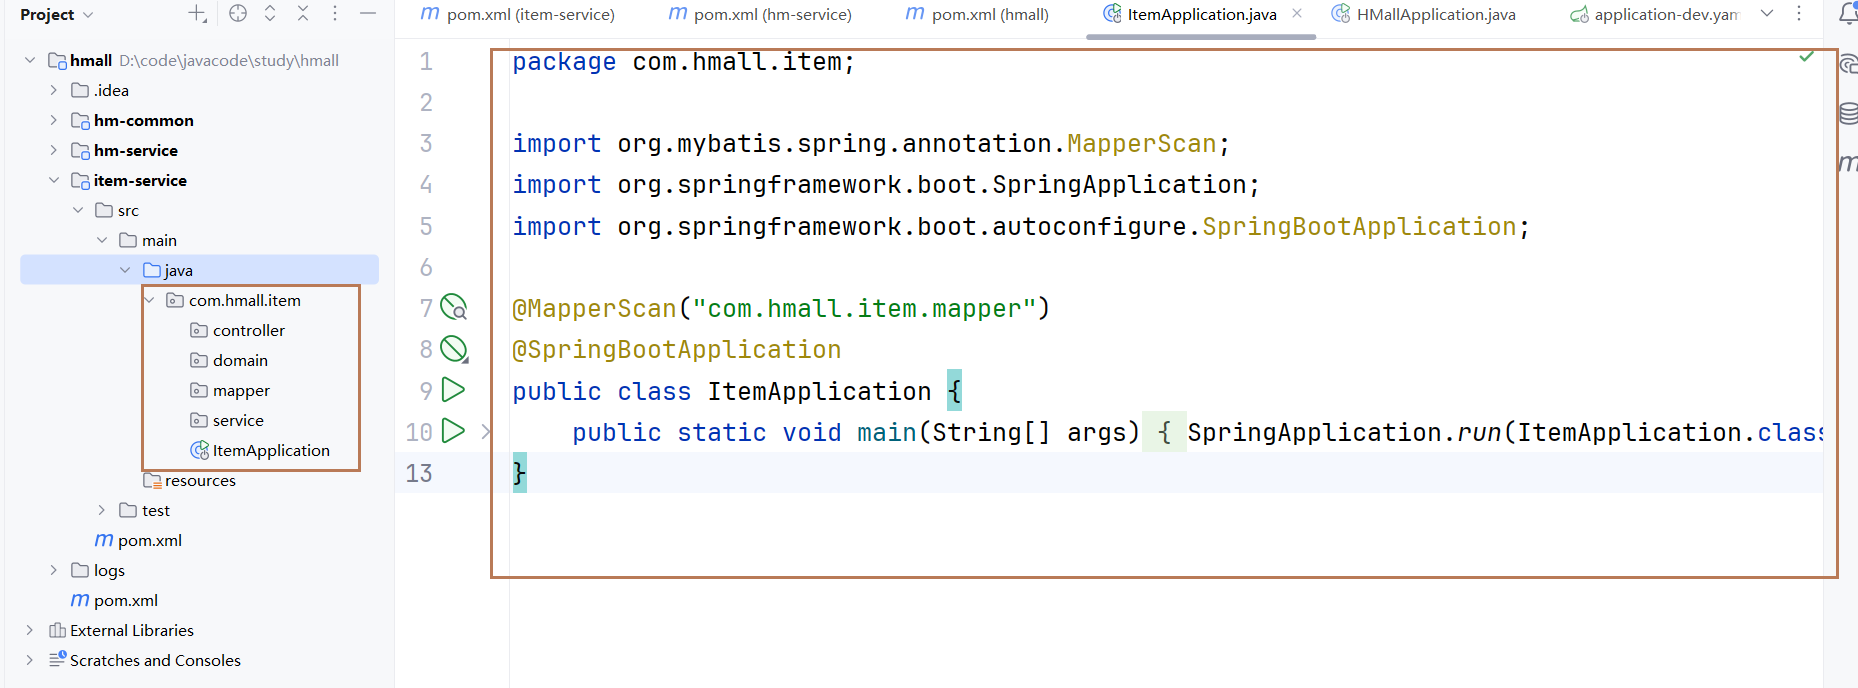Click line number 13 in gutter
The image size is (1858, 688).
click(x=419, y=473)
